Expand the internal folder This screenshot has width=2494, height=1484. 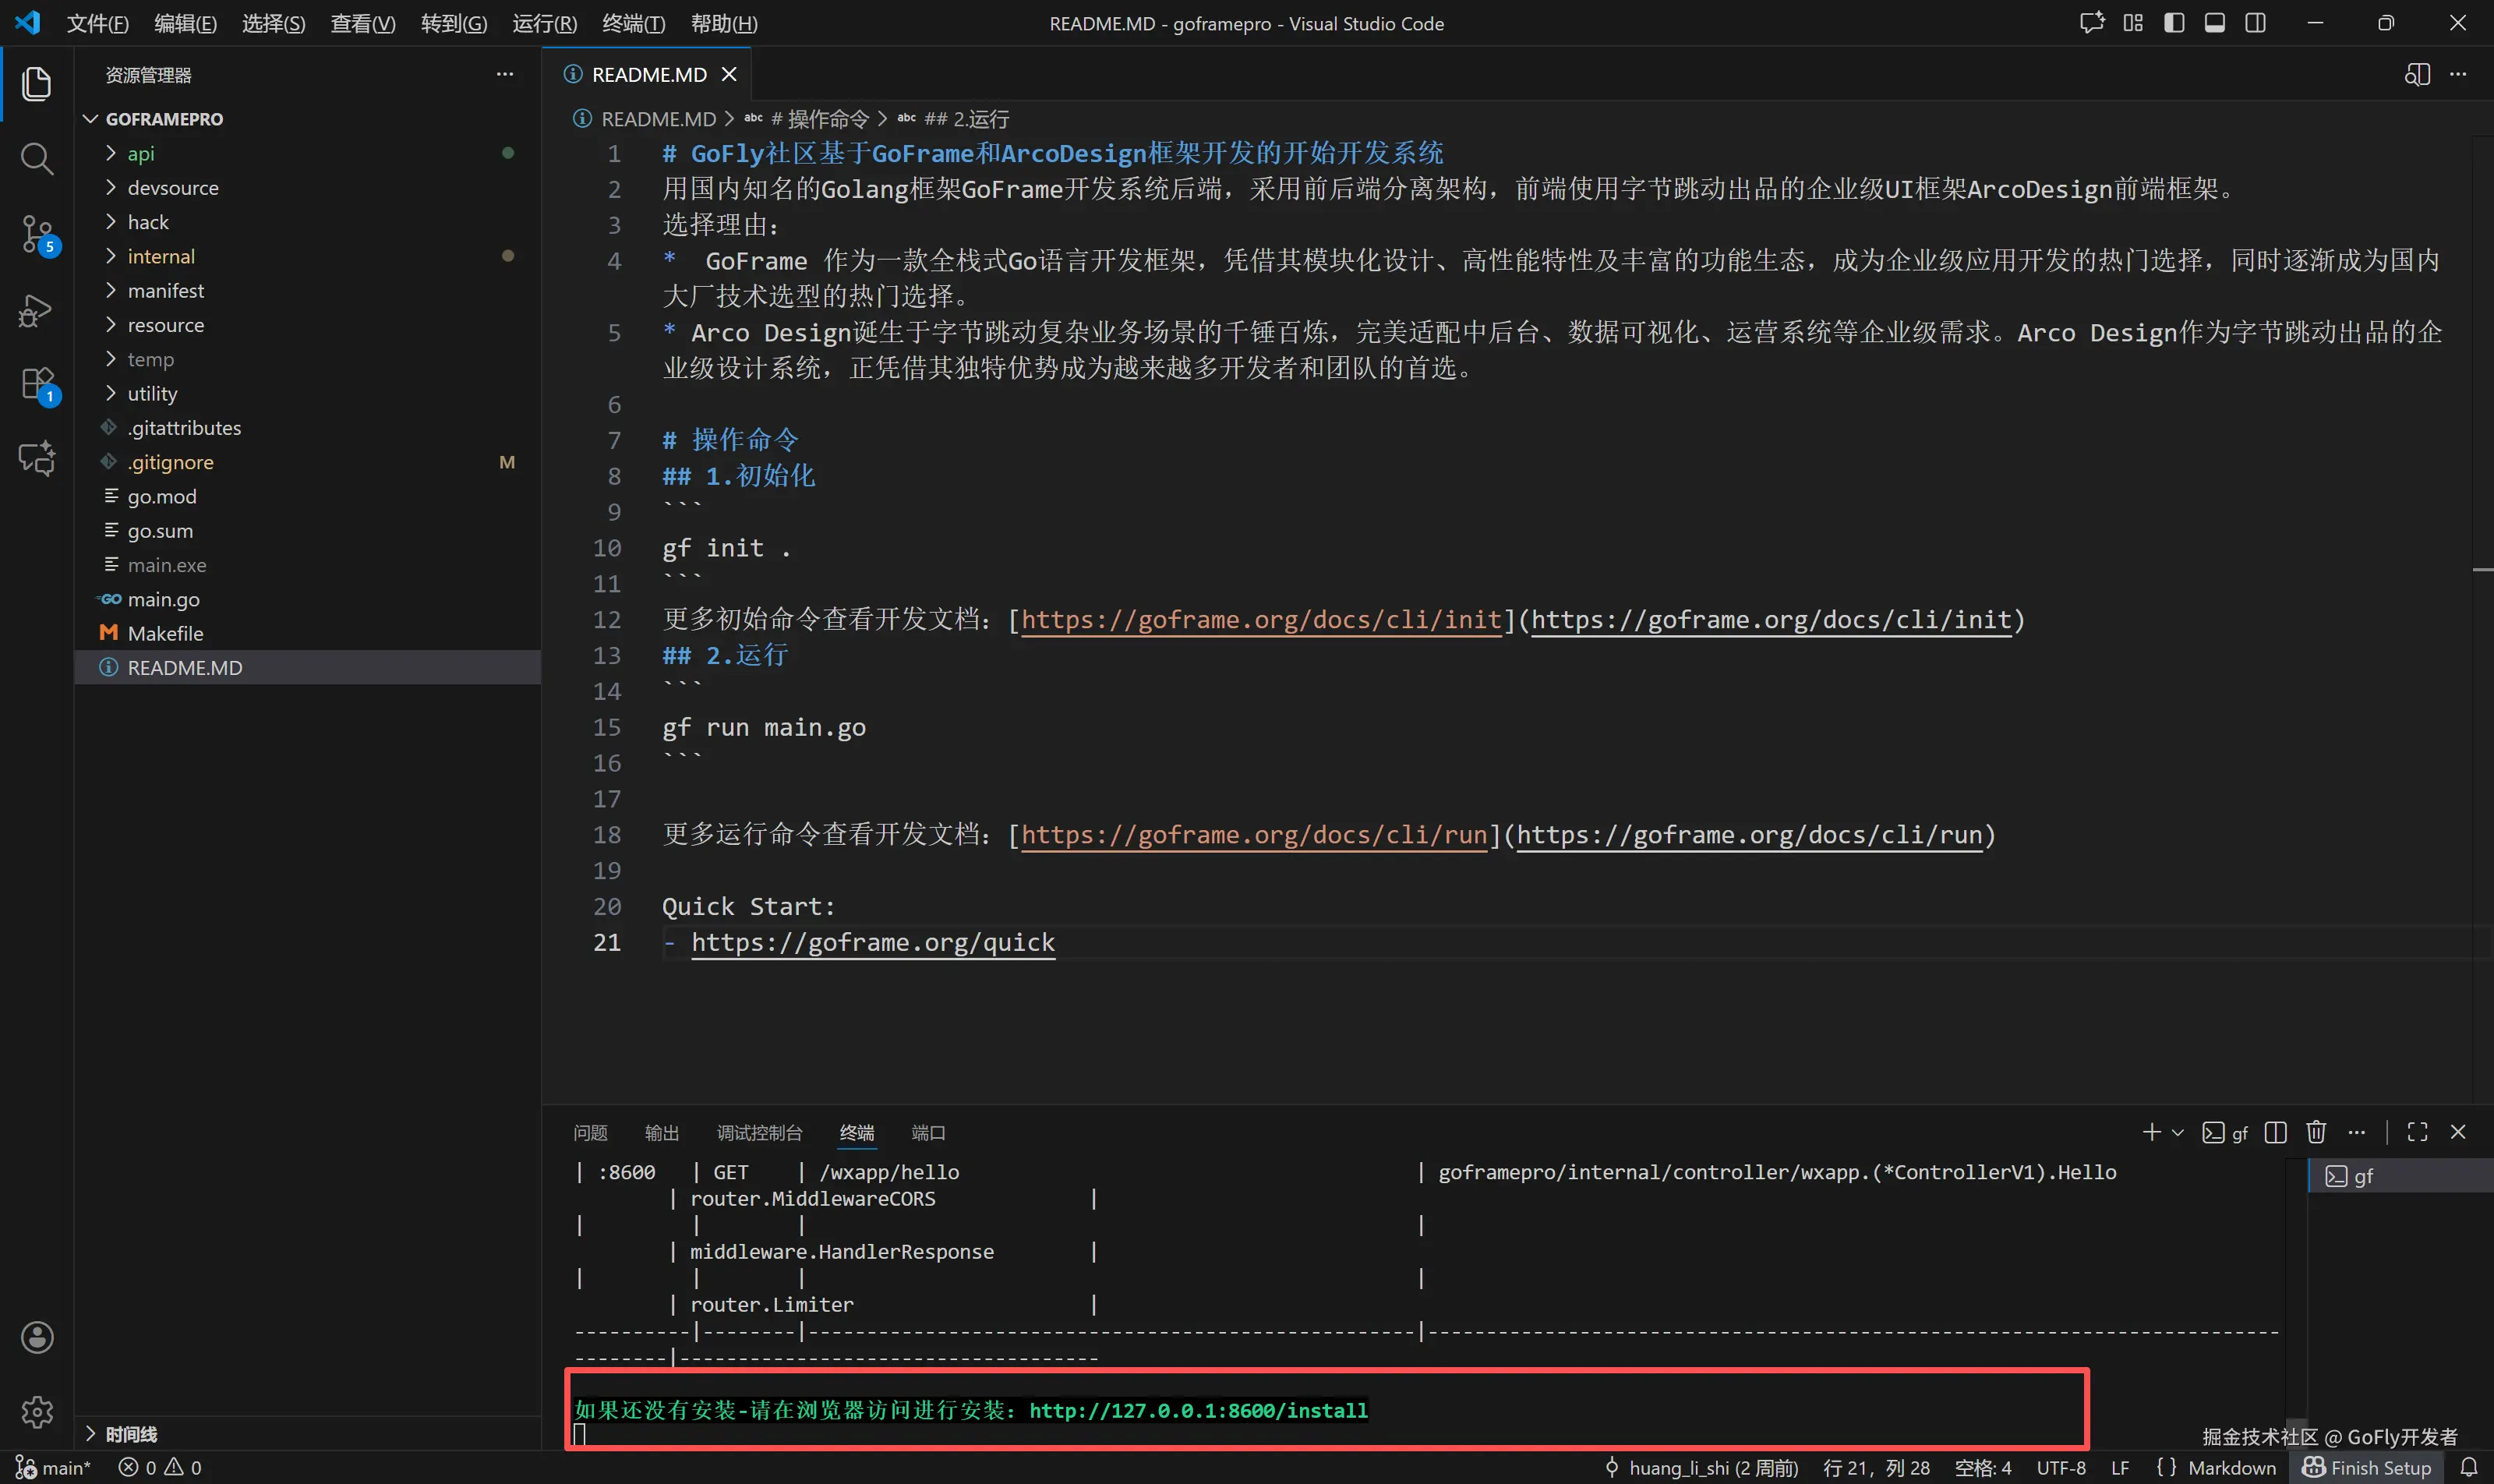click(x=161, y=256)
